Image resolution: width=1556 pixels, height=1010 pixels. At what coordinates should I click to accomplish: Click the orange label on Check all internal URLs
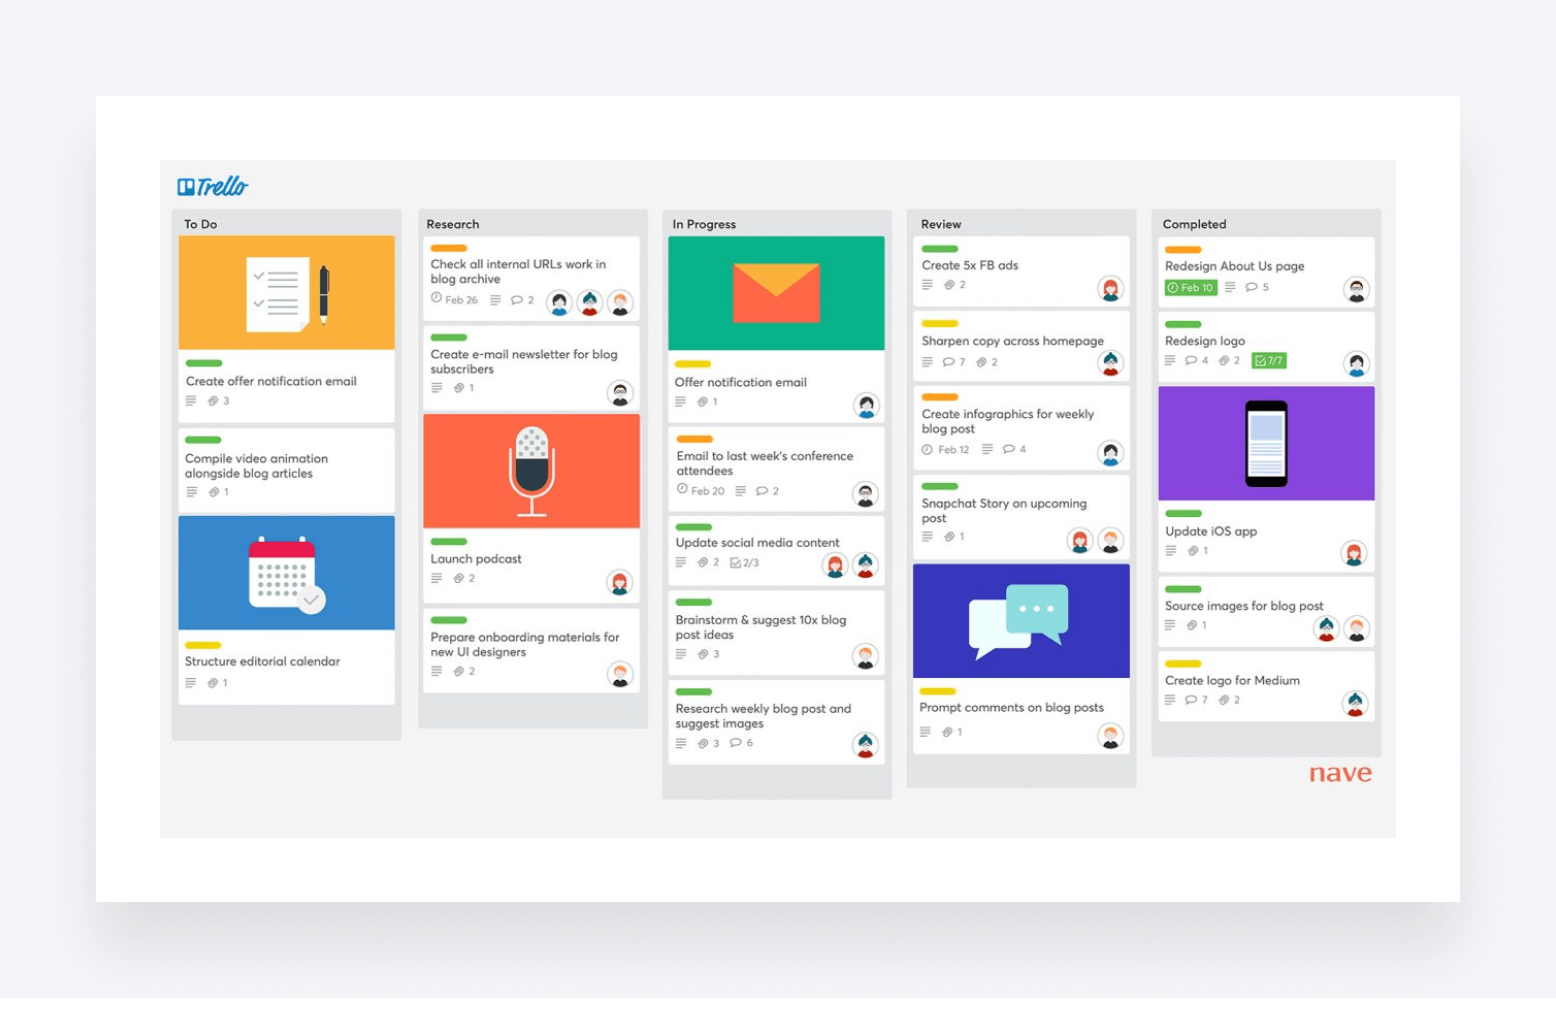coord(449,248)
